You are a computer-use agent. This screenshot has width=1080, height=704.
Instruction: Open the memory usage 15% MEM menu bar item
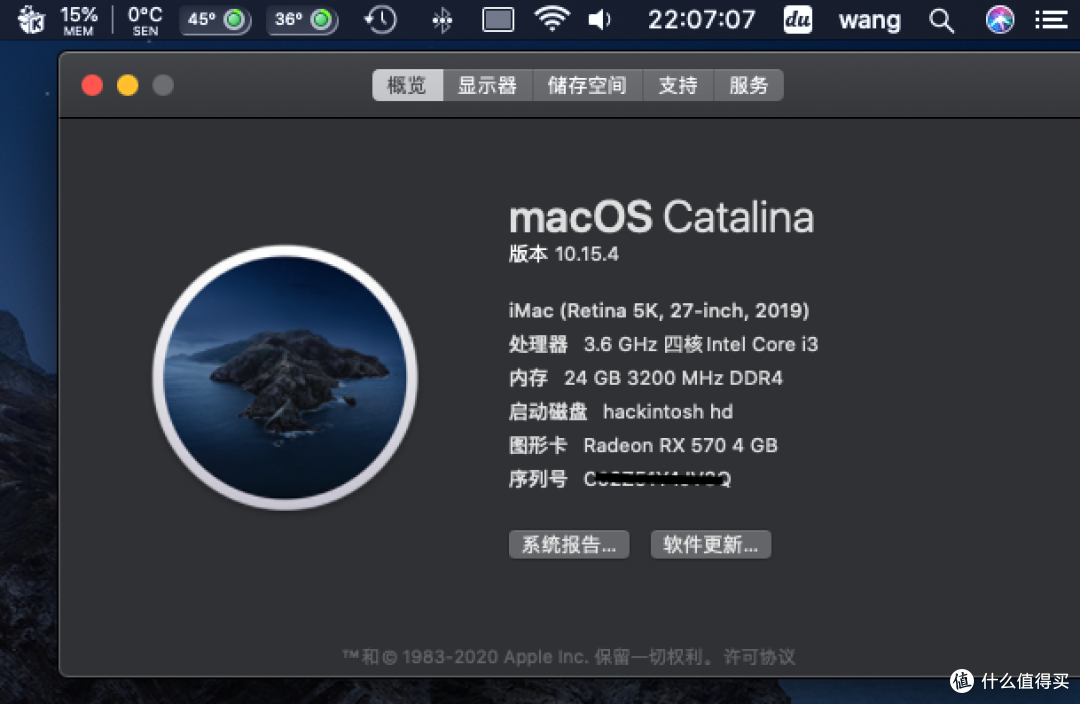tap(79, 20)
